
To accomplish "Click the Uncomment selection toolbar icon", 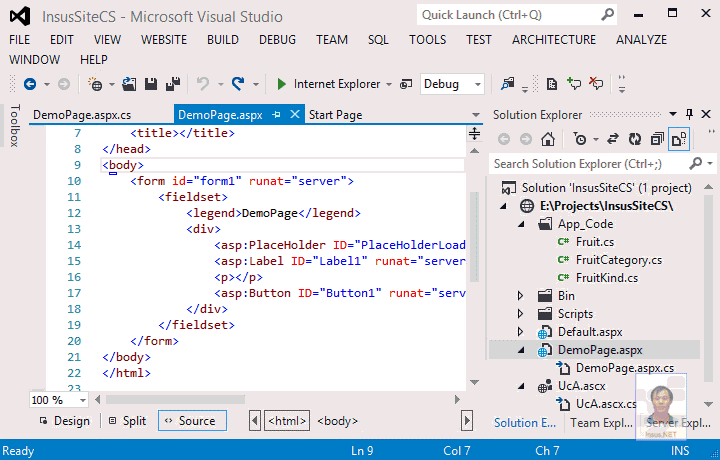I will [596, 84].
